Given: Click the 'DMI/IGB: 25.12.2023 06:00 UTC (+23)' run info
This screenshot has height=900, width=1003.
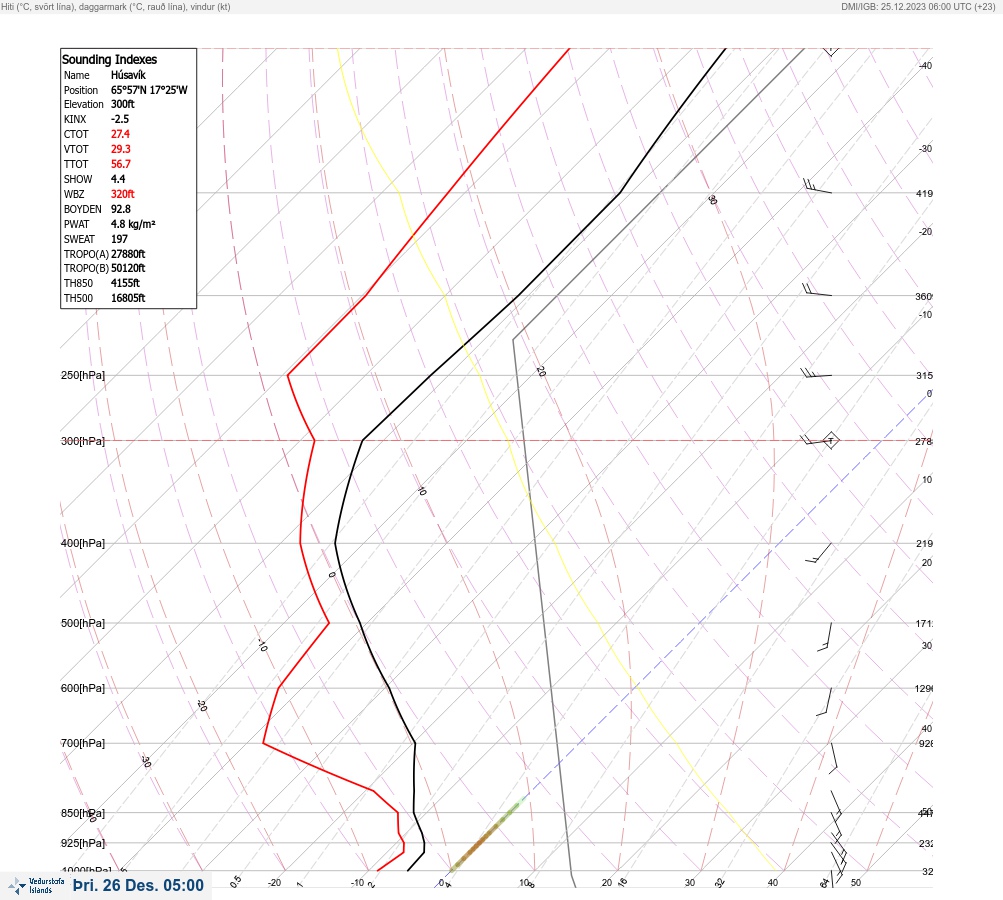Looking at the screenshot, I should tap(918, 7).
